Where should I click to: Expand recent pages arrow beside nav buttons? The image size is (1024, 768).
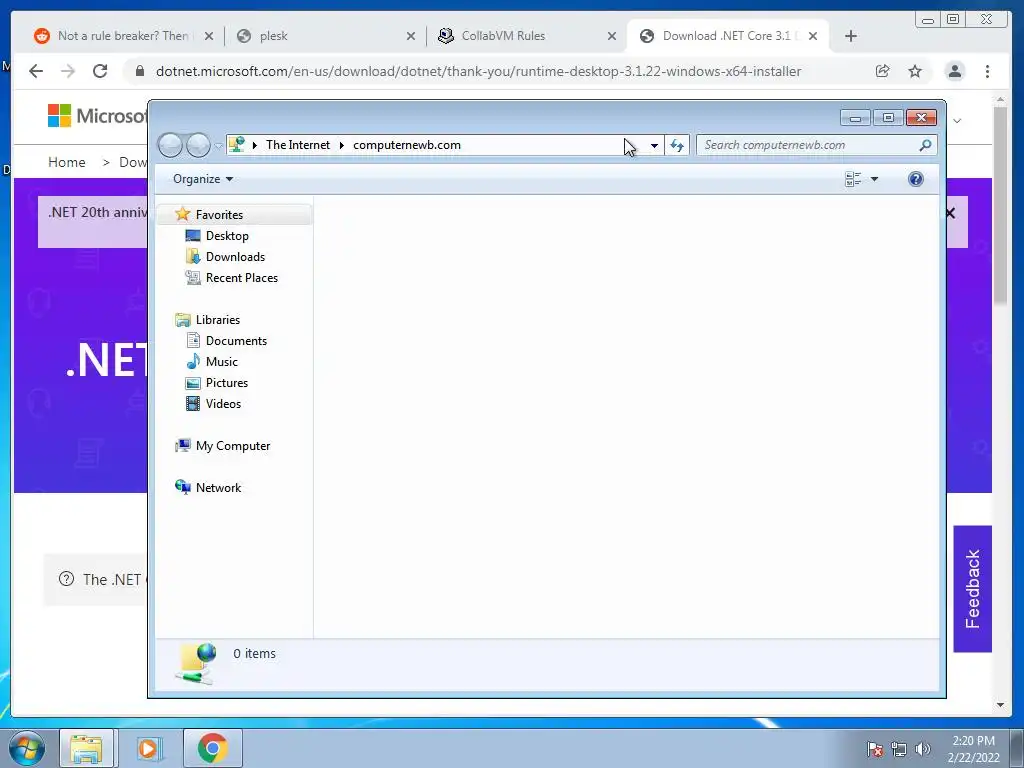point(218,146)
